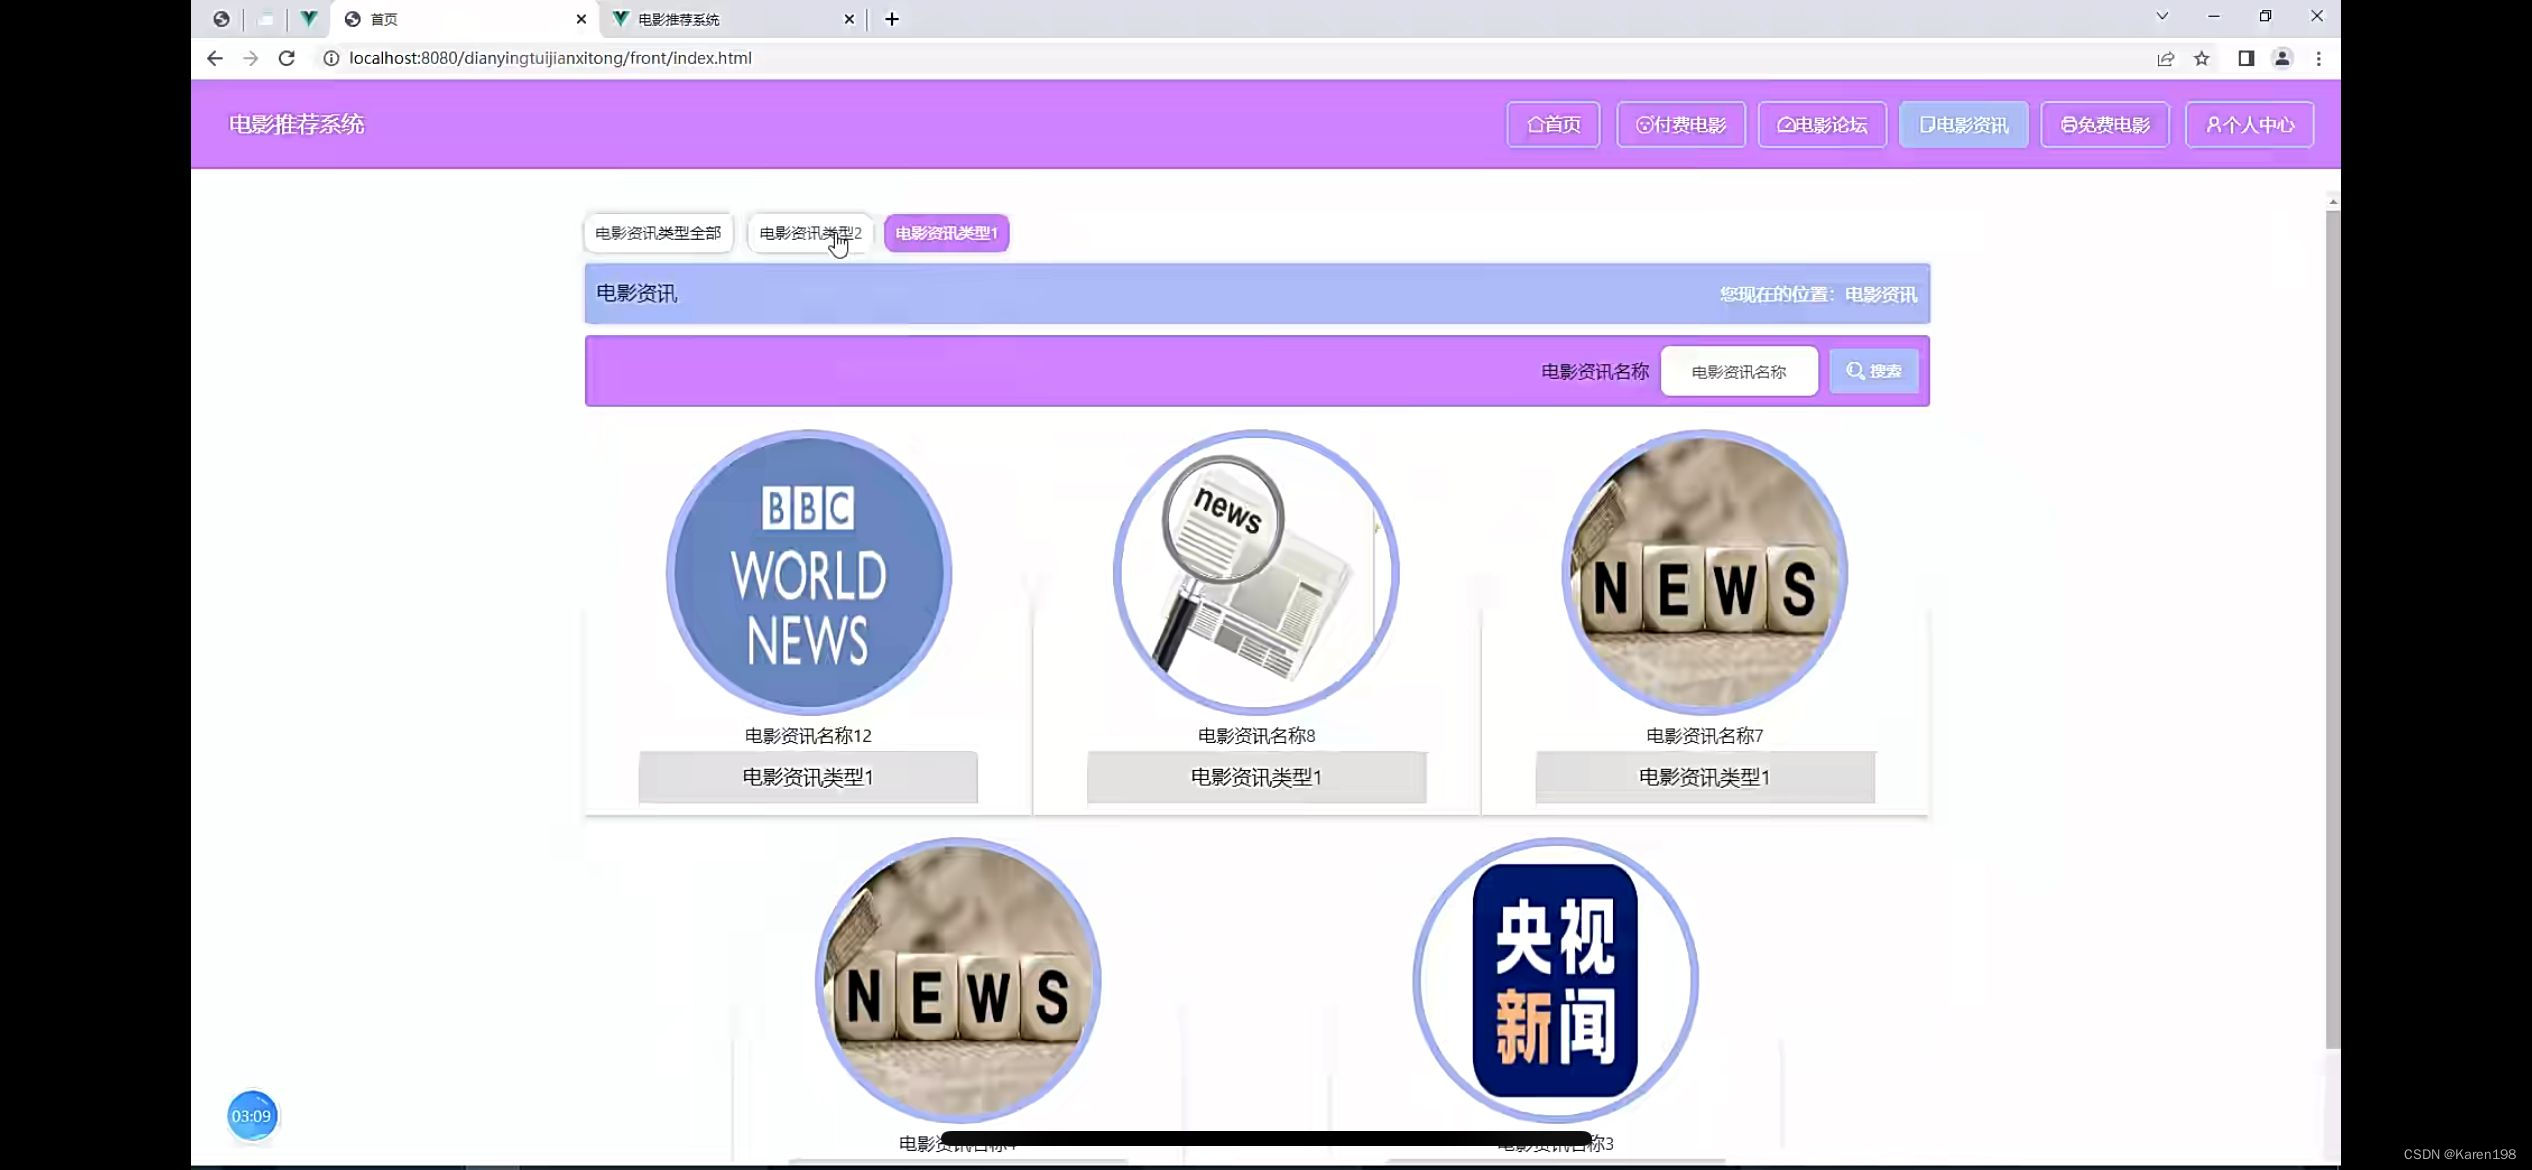The height and width of the screenshot is (1170, 2532).
Task: Open 付费电影 in the navigation bar
Action: pos(1681,125)
